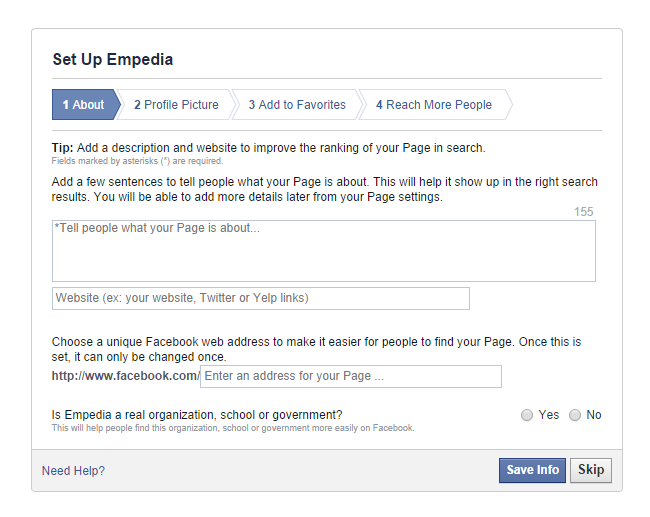Go to the Reach More People step
650x517 pixels.
434,105
